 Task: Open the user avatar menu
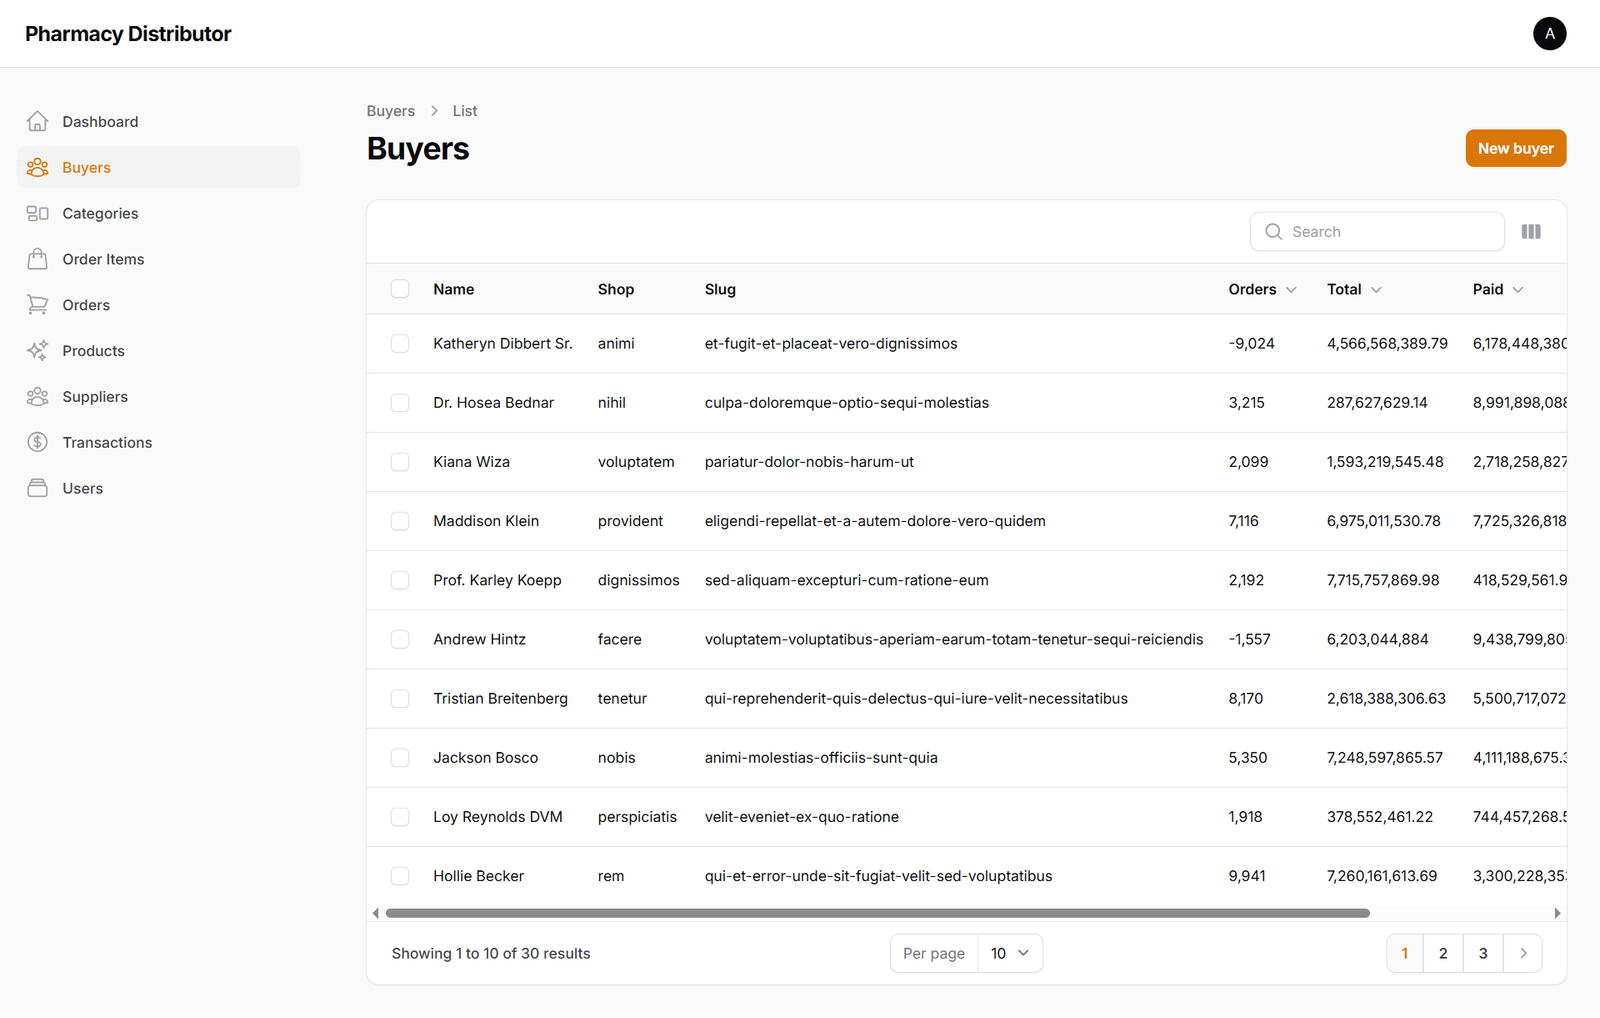1549,34
